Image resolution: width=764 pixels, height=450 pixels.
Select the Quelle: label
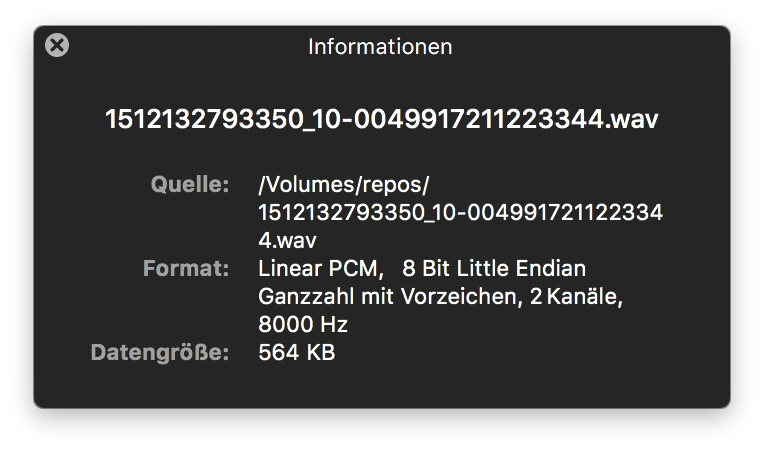point(190,185)
